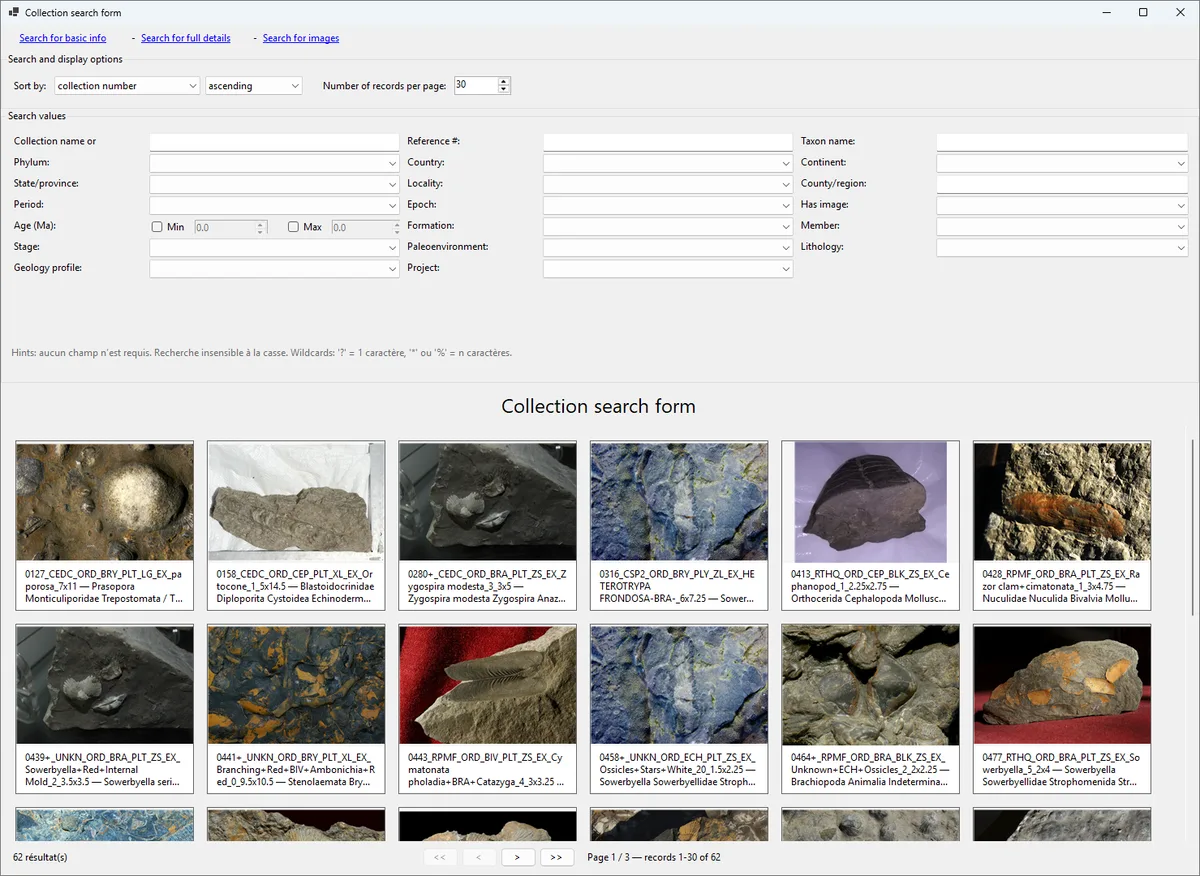Click the Reference # input field
Viewport: 1200px width, 876px height.
668,142
